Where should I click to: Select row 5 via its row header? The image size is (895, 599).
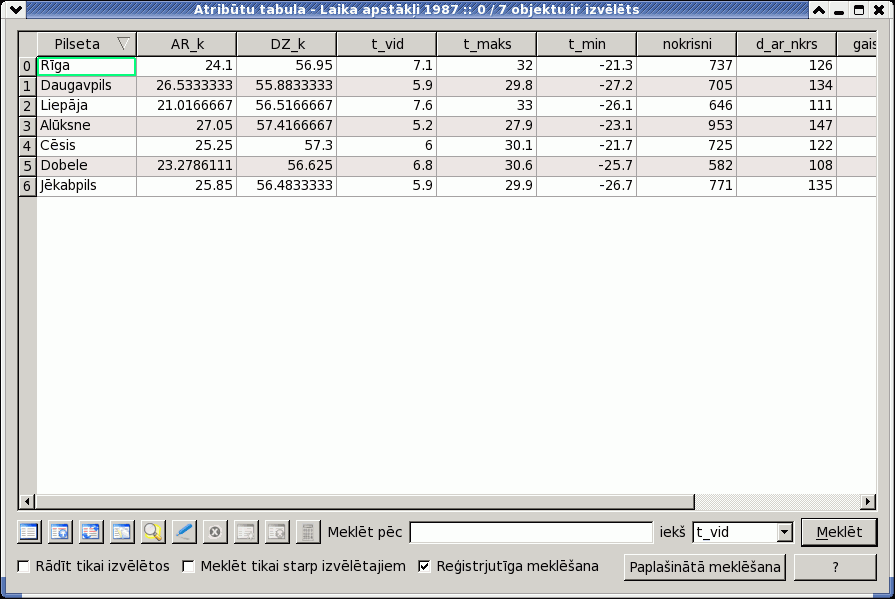[x=27, y=166]
